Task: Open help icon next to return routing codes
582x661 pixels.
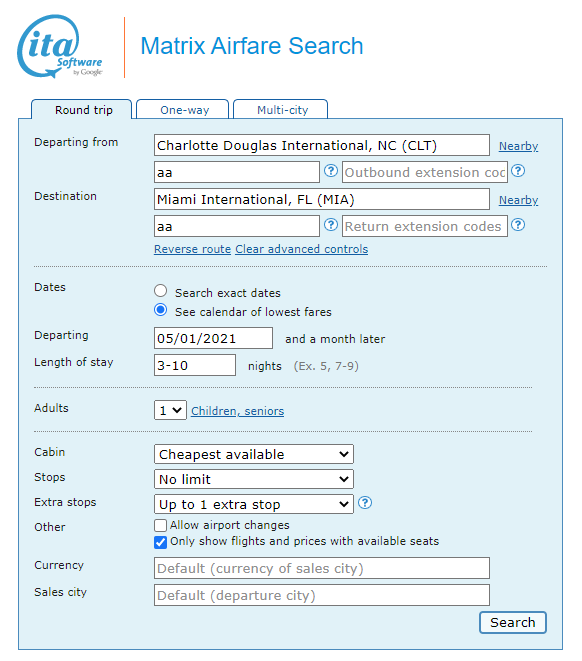Action: coord(331,225)
